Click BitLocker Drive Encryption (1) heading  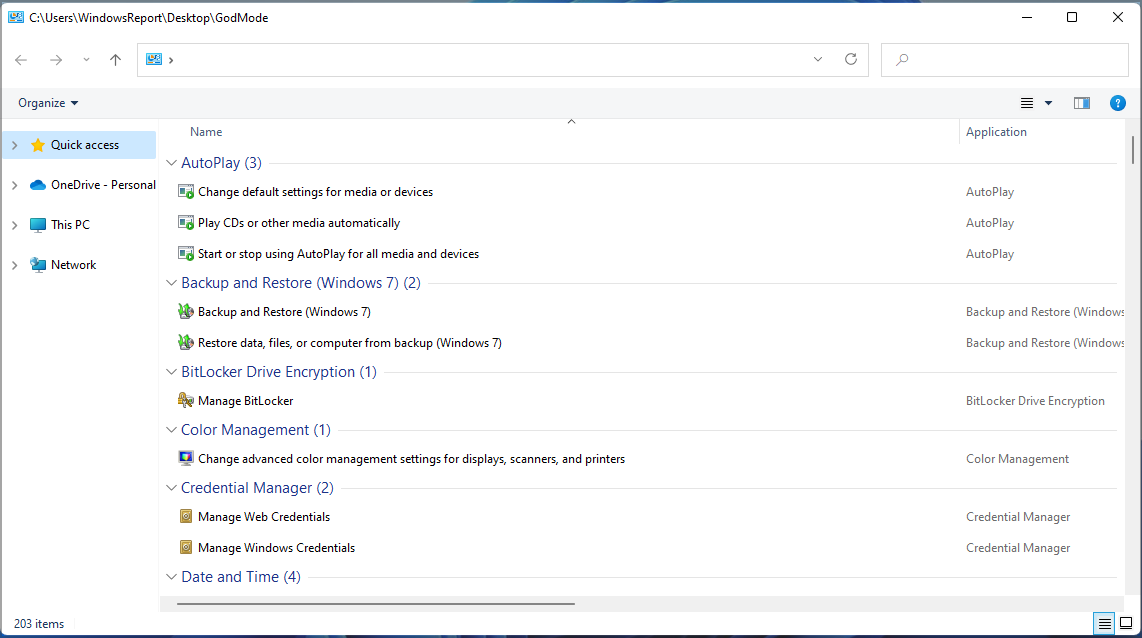(x=279, y=372)
